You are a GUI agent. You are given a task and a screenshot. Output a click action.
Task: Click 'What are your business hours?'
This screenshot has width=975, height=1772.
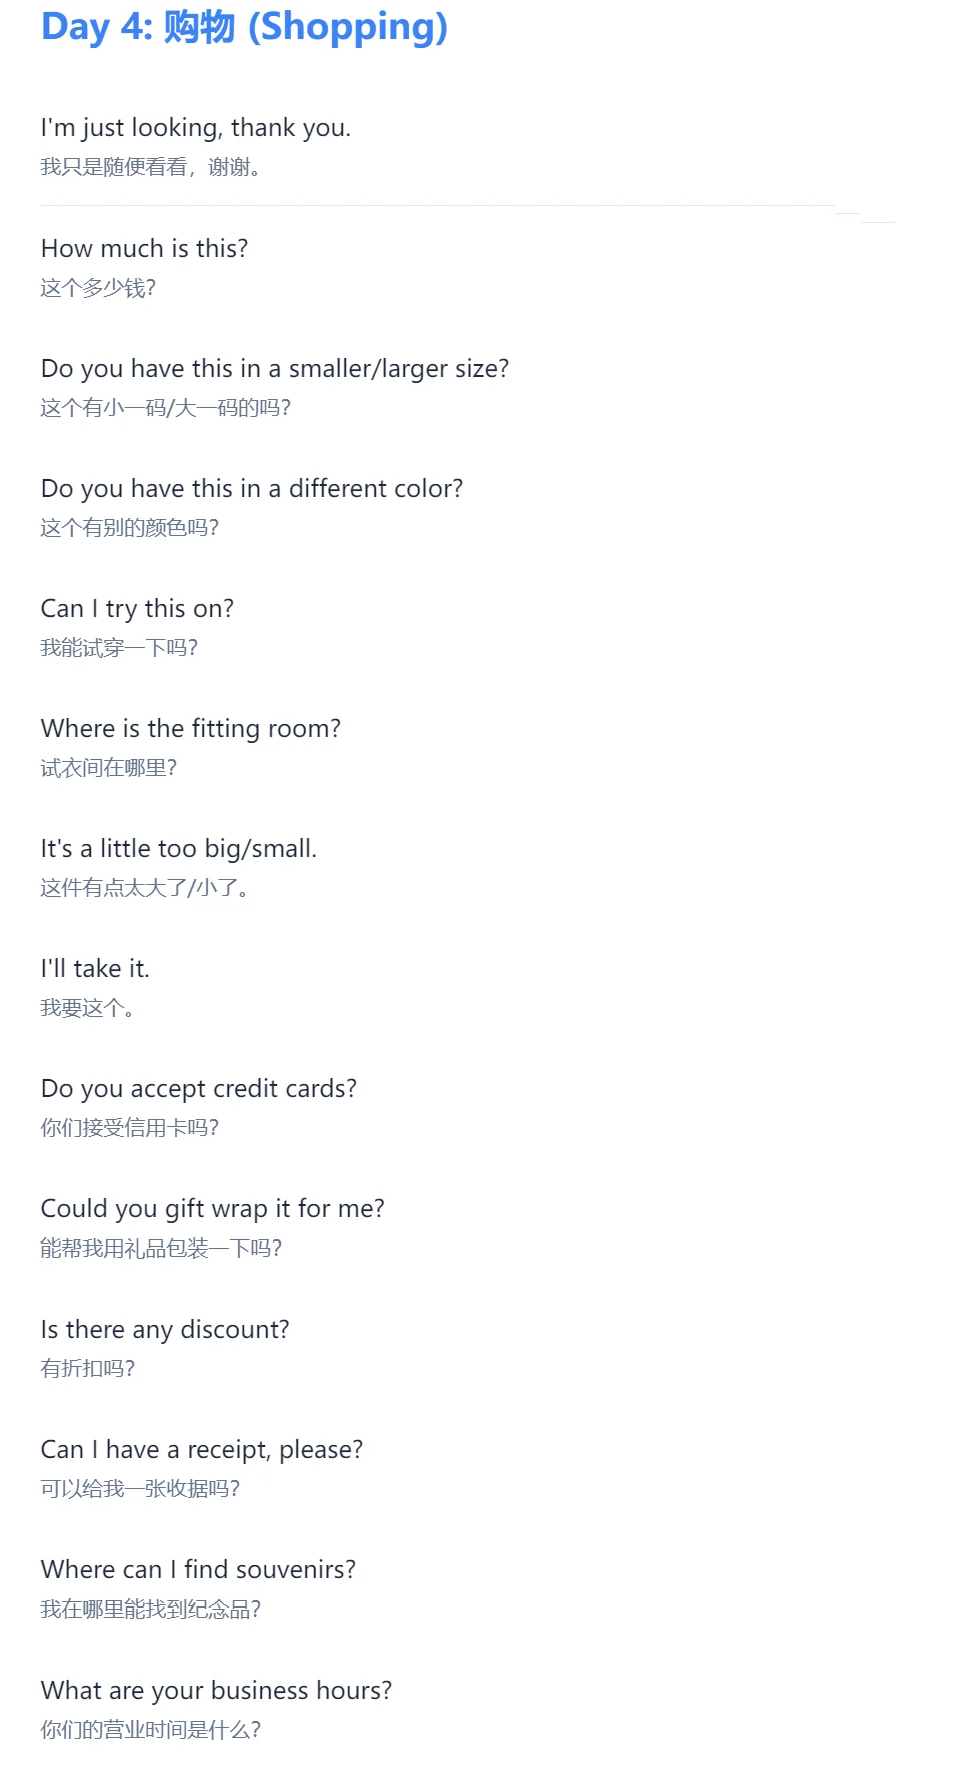[216, 1690]
